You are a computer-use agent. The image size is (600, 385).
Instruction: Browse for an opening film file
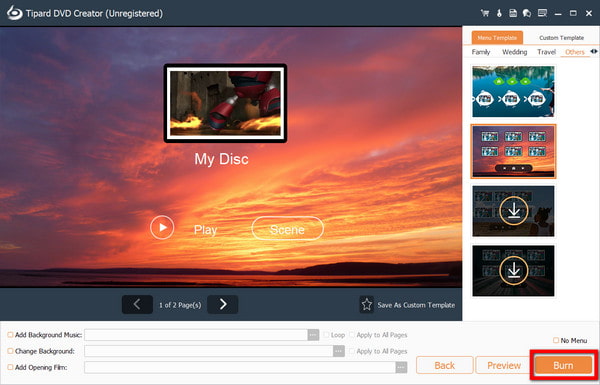[401, 367]
